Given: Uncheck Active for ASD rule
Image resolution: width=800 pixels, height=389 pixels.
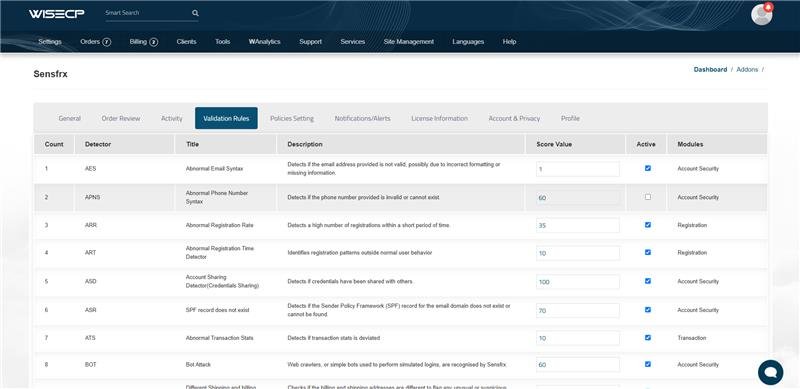Looking at the screenshot, I should (647, 281).
